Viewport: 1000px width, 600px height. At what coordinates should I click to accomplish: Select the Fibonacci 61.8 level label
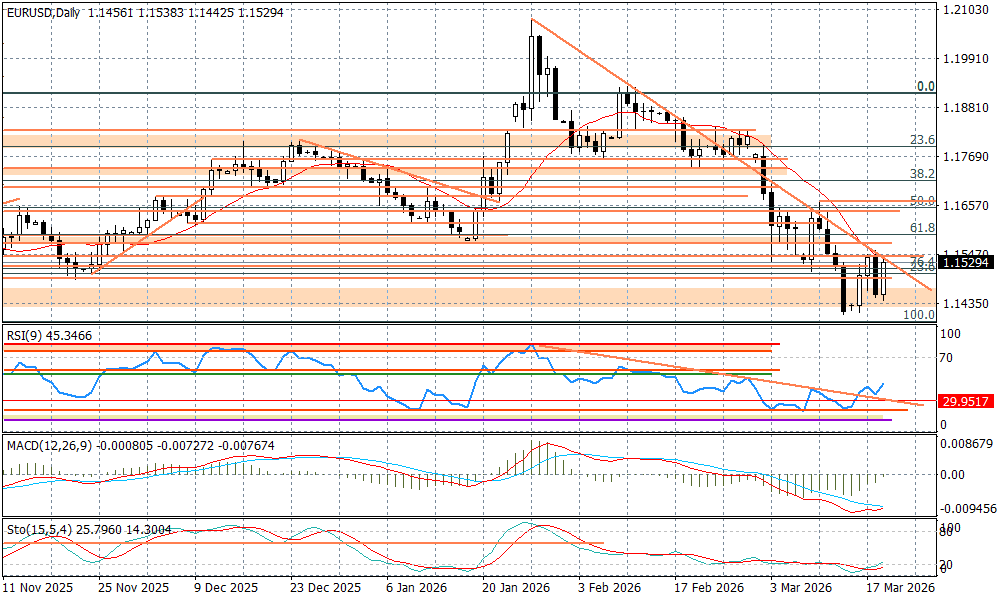[921, 228]
